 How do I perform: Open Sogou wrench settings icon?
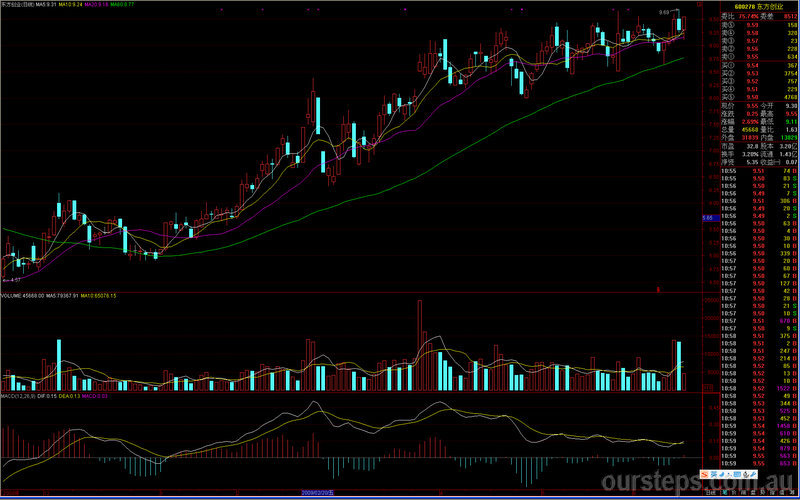753,474
